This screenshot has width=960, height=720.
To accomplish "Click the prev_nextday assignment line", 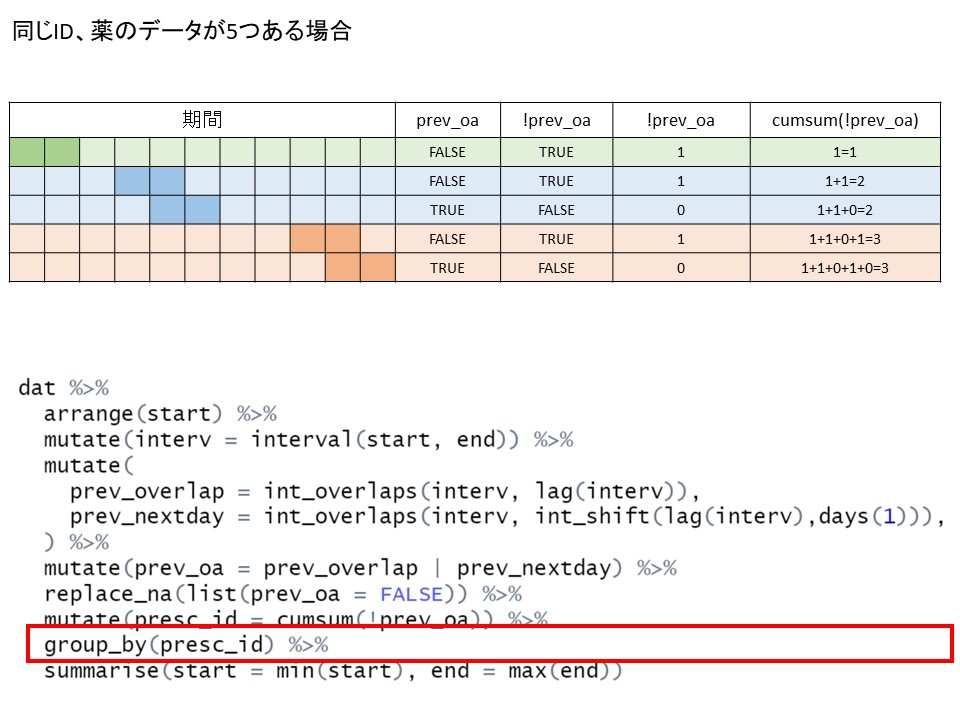I will tap(506, 517).
